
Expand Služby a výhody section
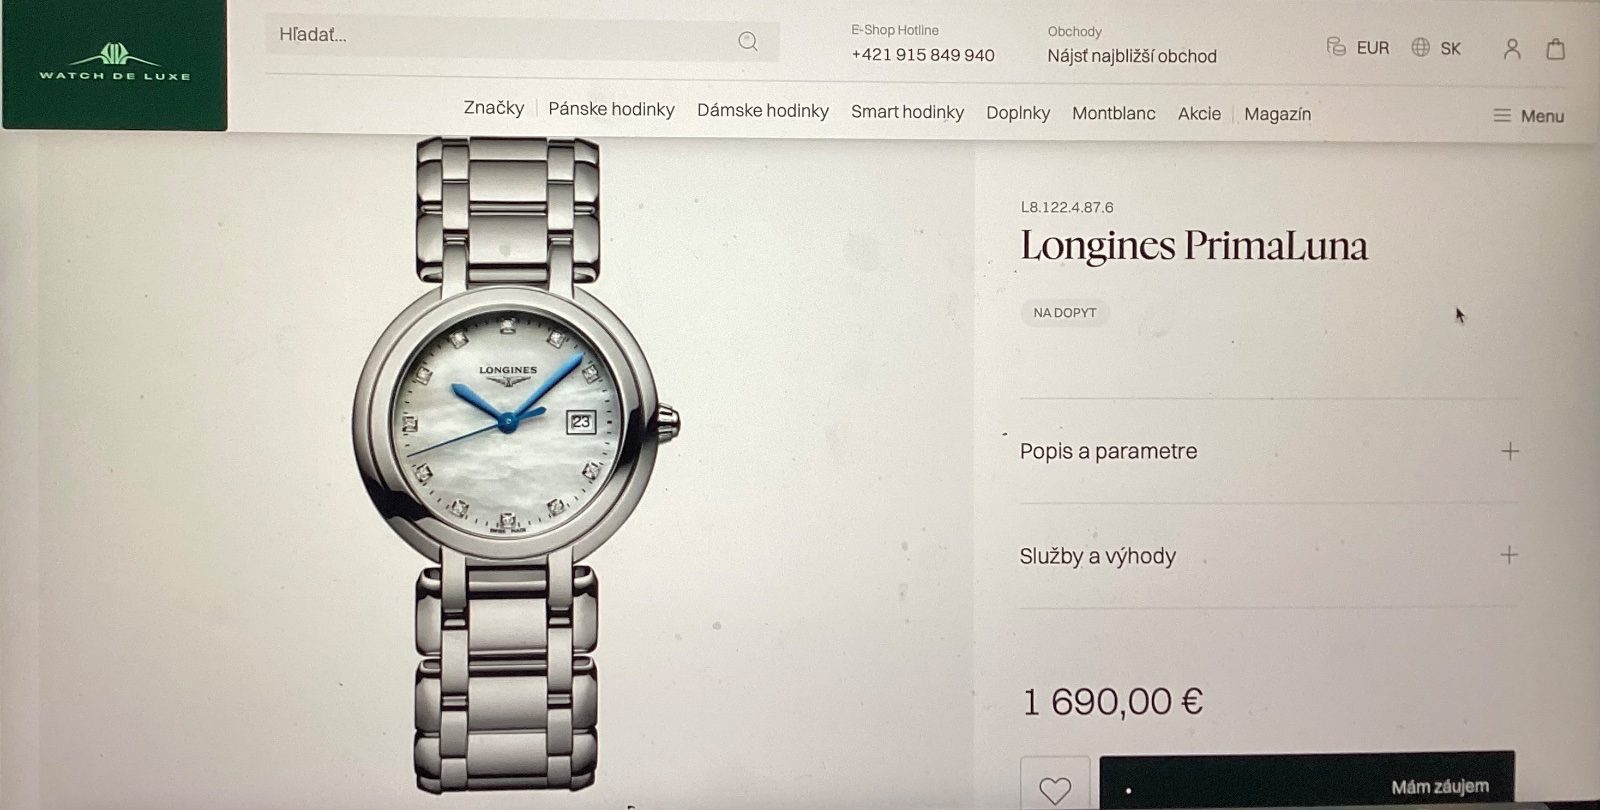pos(1269,555)
